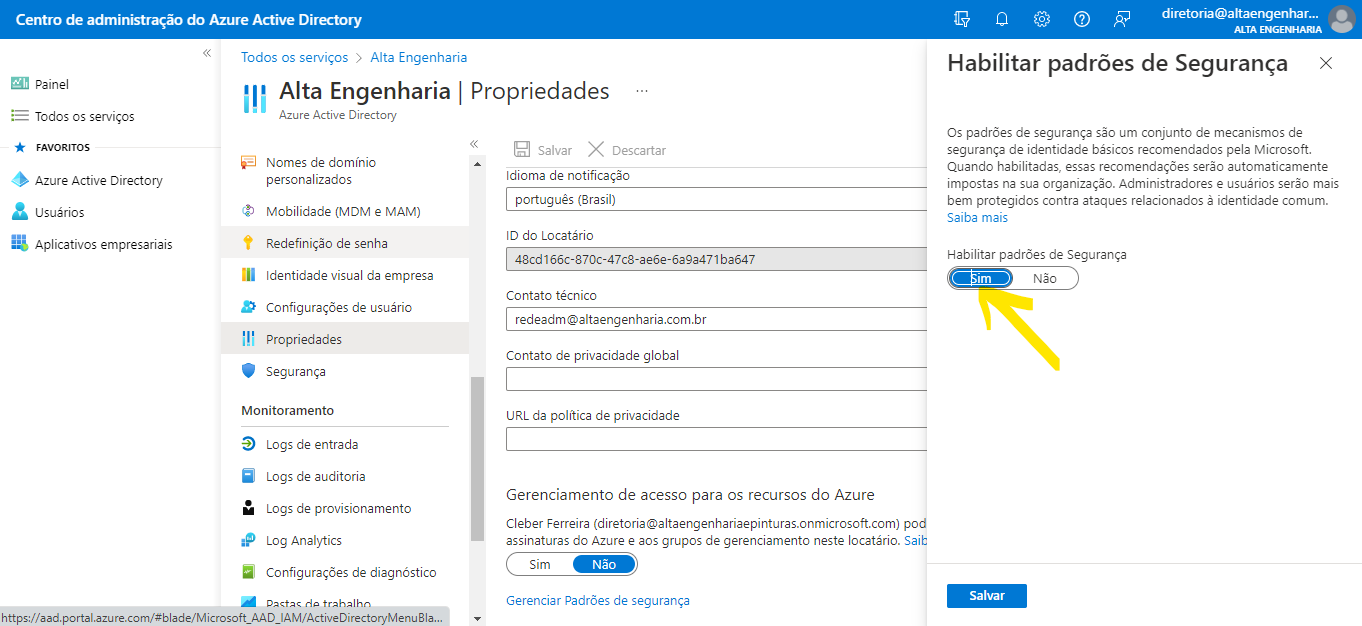Image resolution: width=1362 pixels, height=626 pixels.
Task: Collapse the Azure AD resource menu
Action: click(x=474, y=144)
